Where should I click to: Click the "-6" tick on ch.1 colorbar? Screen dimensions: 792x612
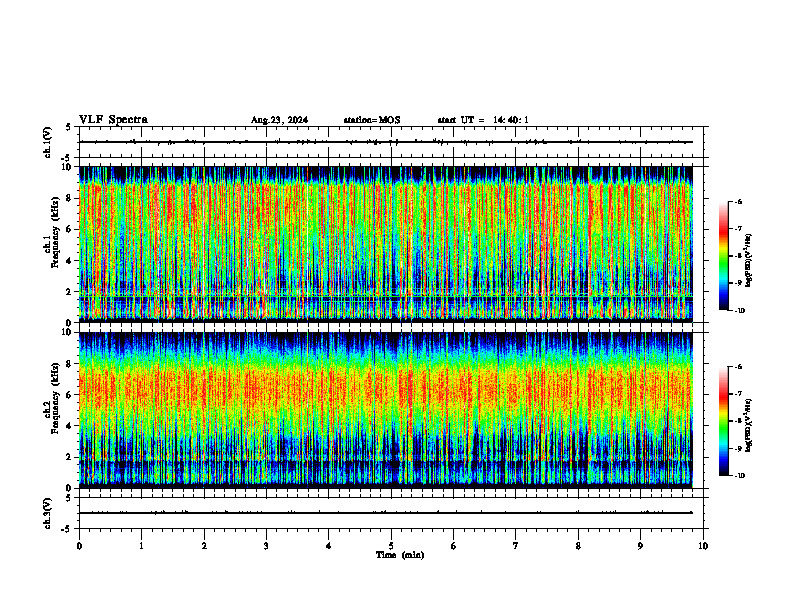point(738,202)
